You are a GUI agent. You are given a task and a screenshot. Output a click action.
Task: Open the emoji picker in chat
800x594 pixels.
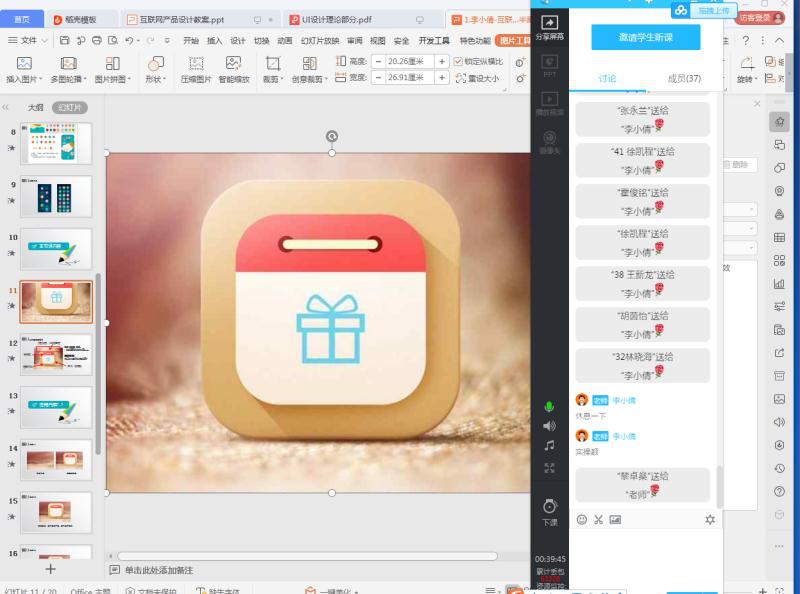(582, 519)
